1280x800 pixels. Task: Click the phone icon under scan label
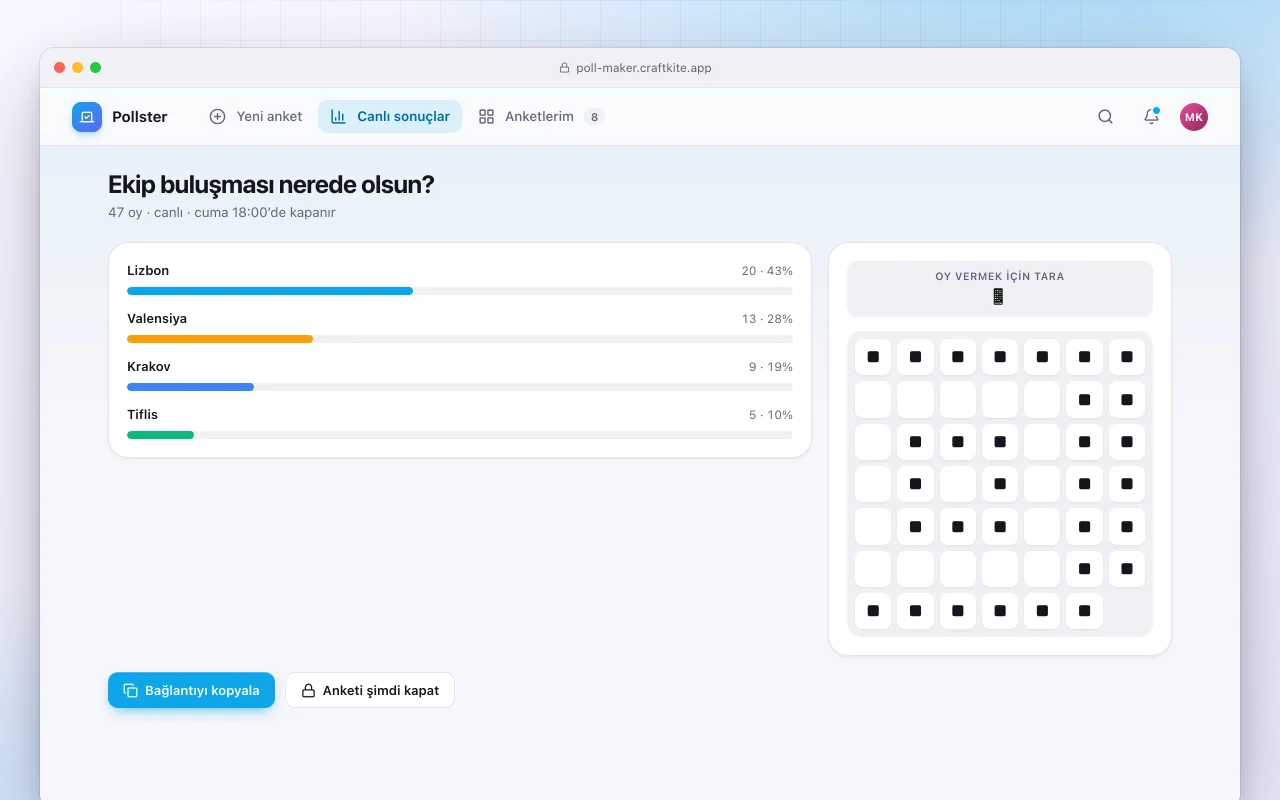click(998, 297)
